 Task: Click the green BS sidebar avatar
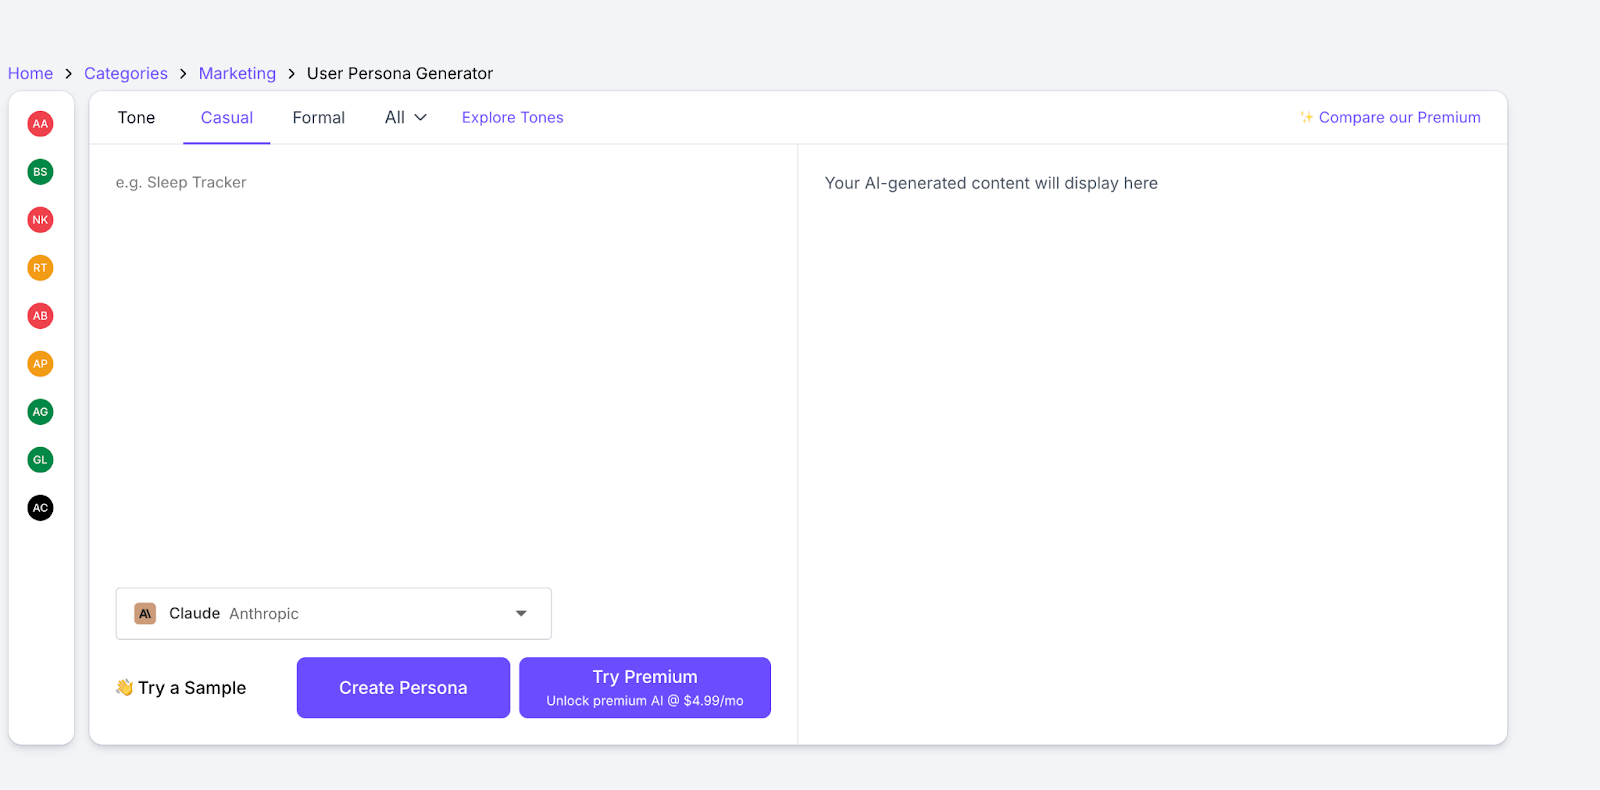pyautogui.click(x=40, y=172)
